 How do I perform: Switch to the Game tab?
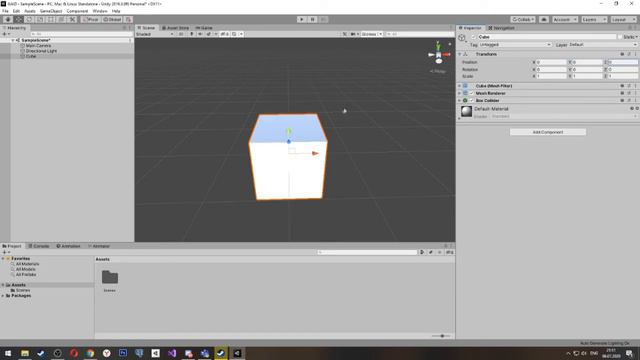pos(204,28)
